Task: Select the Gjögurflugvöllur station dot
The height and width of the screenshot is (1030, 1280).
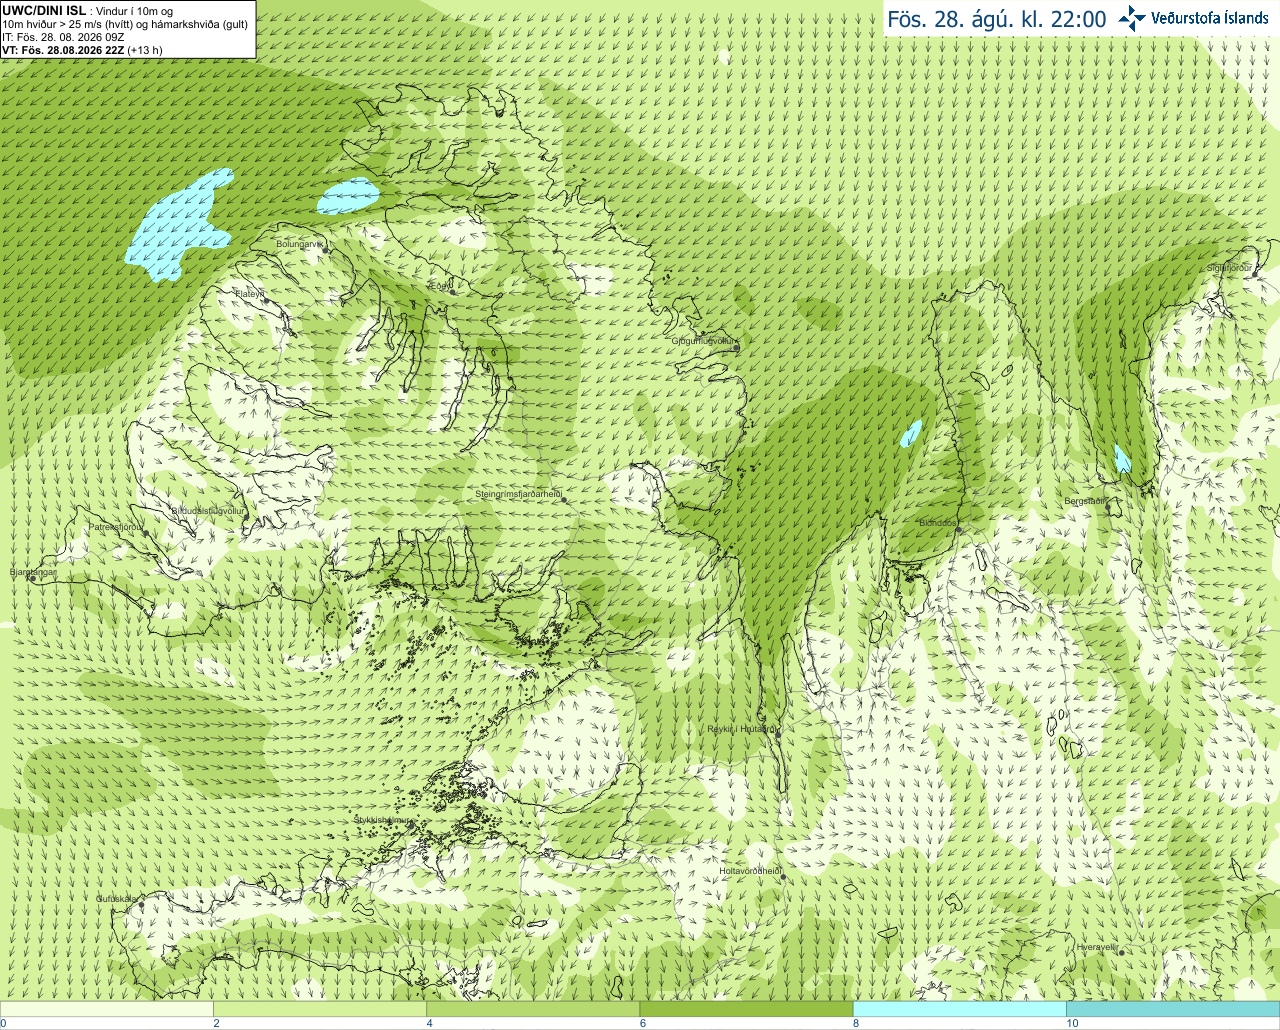Action: [736, 345]
